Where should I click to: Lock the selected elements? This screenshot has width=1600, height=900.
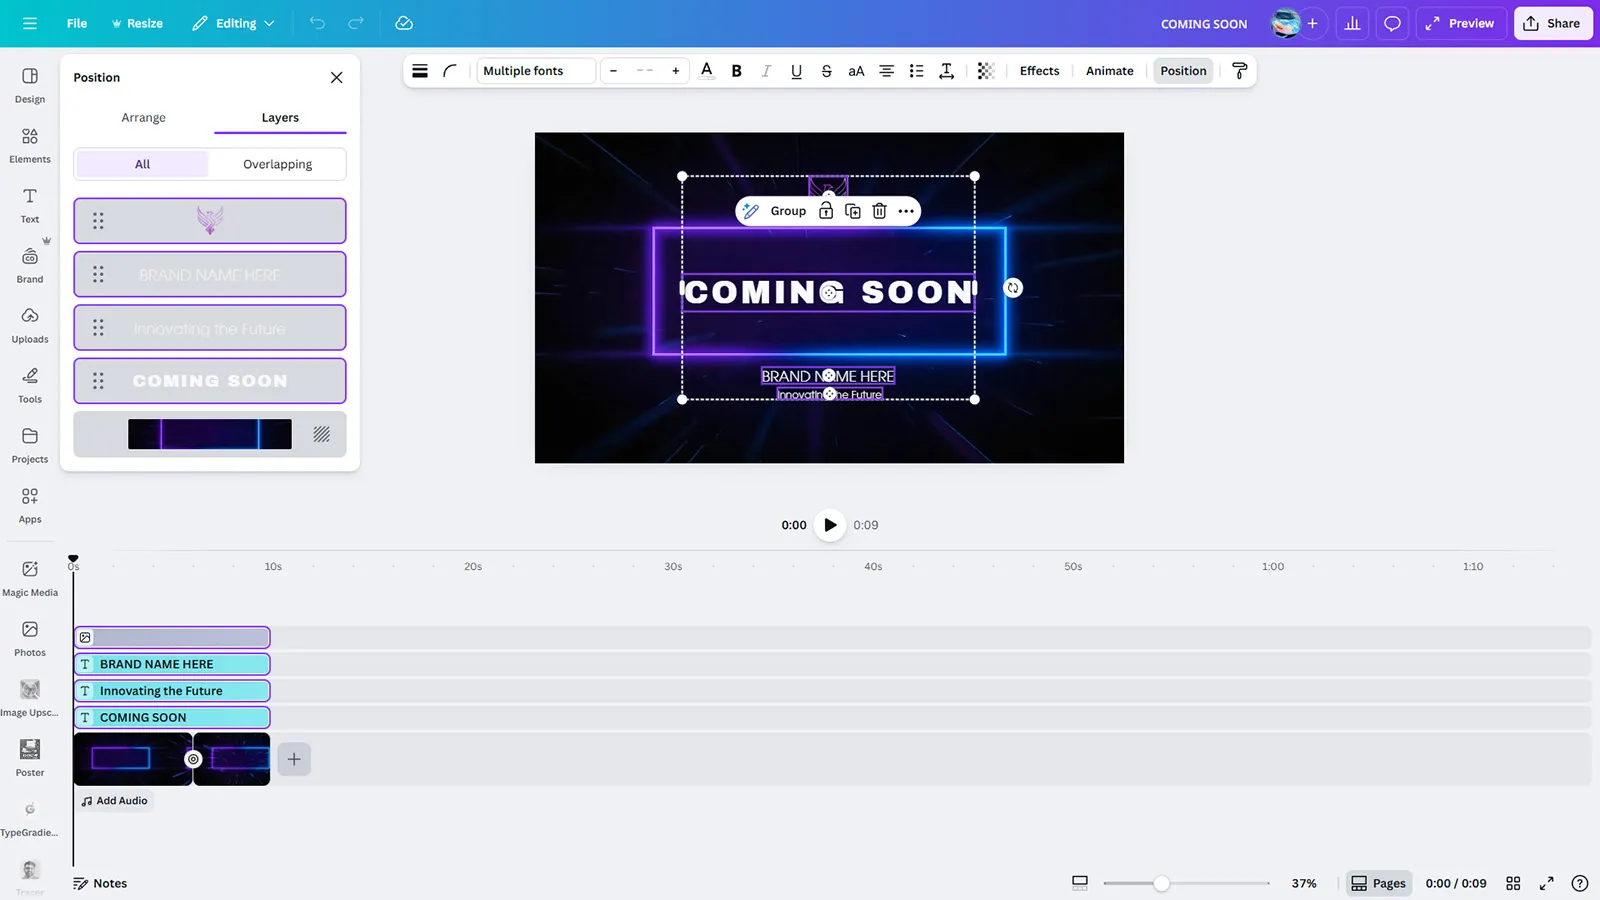pos(826,211)
